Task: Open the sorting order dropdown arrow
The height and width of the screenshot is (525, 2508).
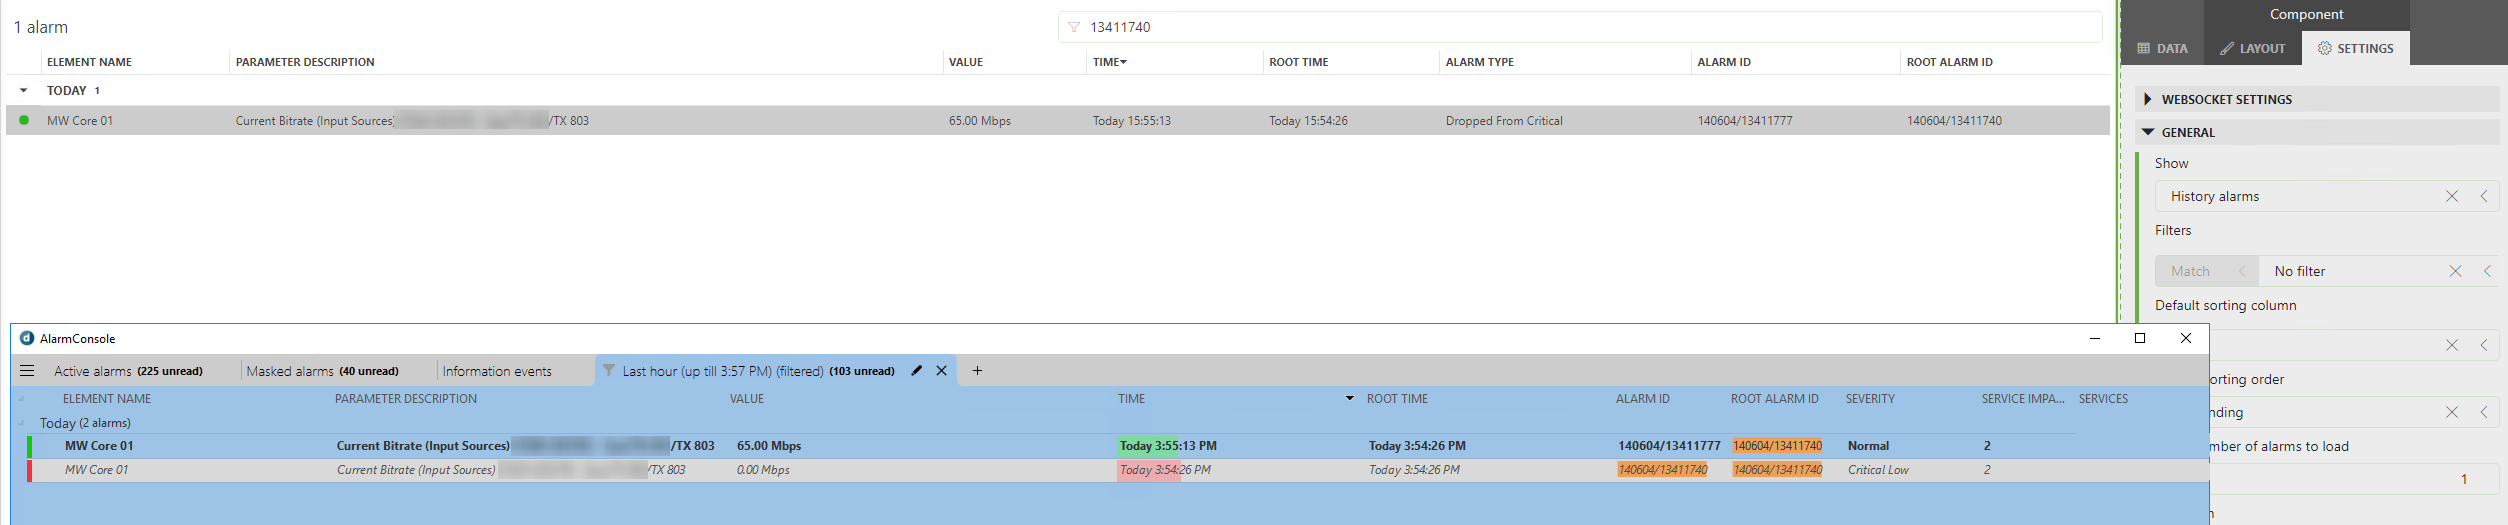Action: coord(2484,412)
